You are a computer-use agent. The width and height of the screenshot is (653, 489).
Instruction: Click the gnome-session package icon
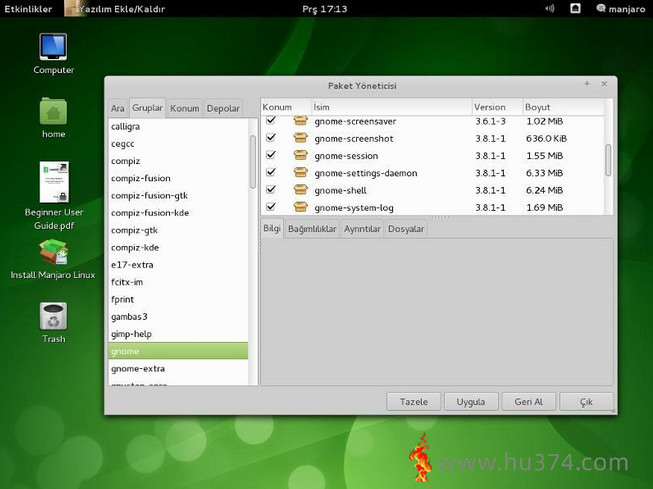point(300,155)
